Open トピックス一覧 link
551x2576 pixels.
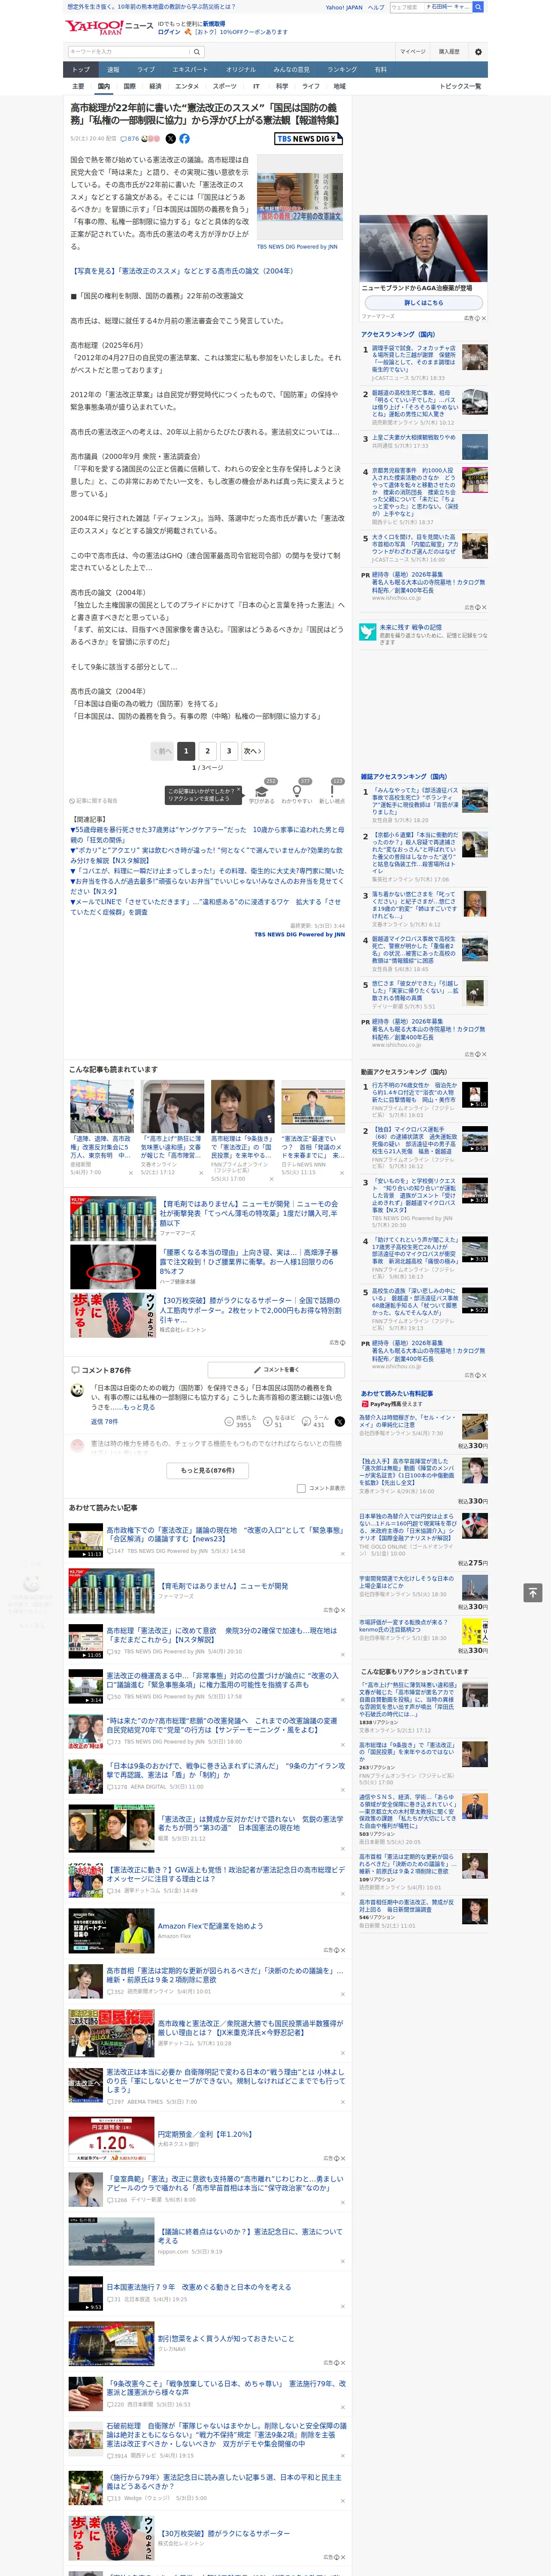pos(460,86)
